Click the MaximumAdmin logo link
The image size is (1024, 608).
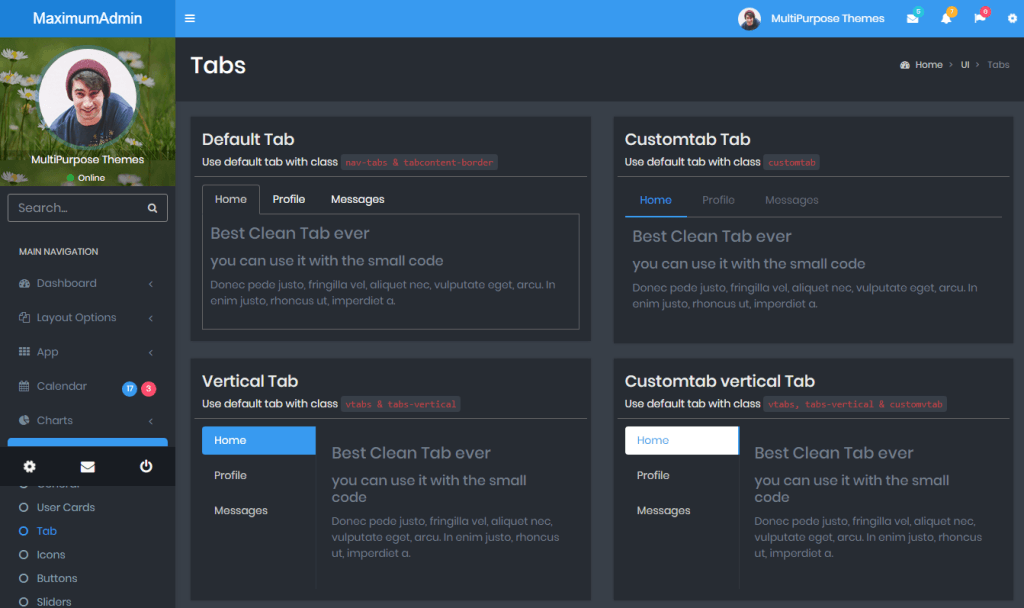88,18
